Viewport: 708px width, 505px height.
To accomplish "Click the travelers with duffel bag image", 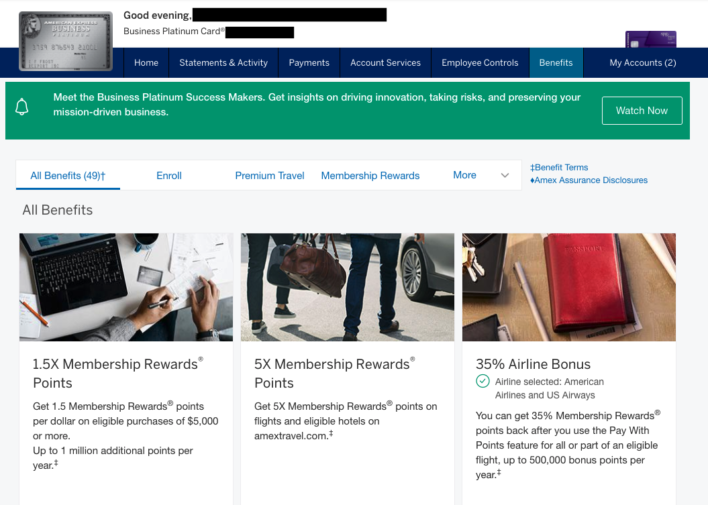I will [347, 287].
